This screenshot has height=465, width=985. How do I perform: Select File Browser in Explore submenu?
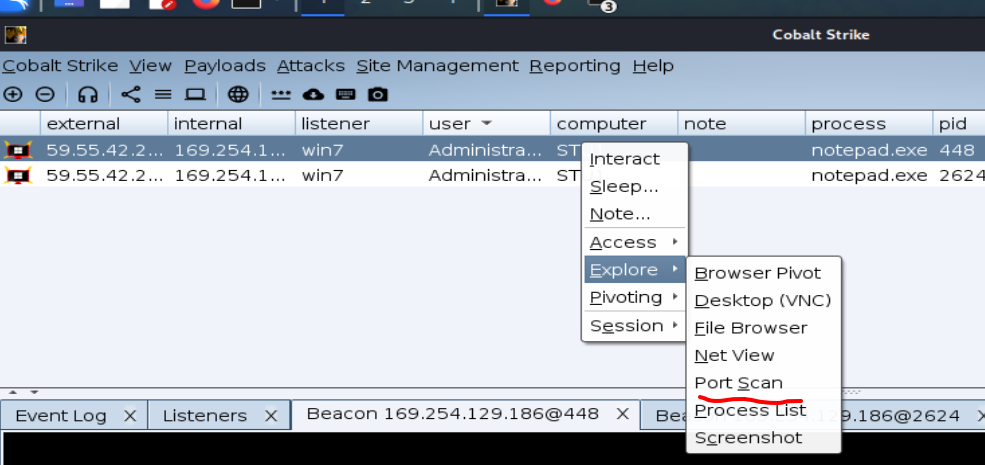(x=763, y=328)
